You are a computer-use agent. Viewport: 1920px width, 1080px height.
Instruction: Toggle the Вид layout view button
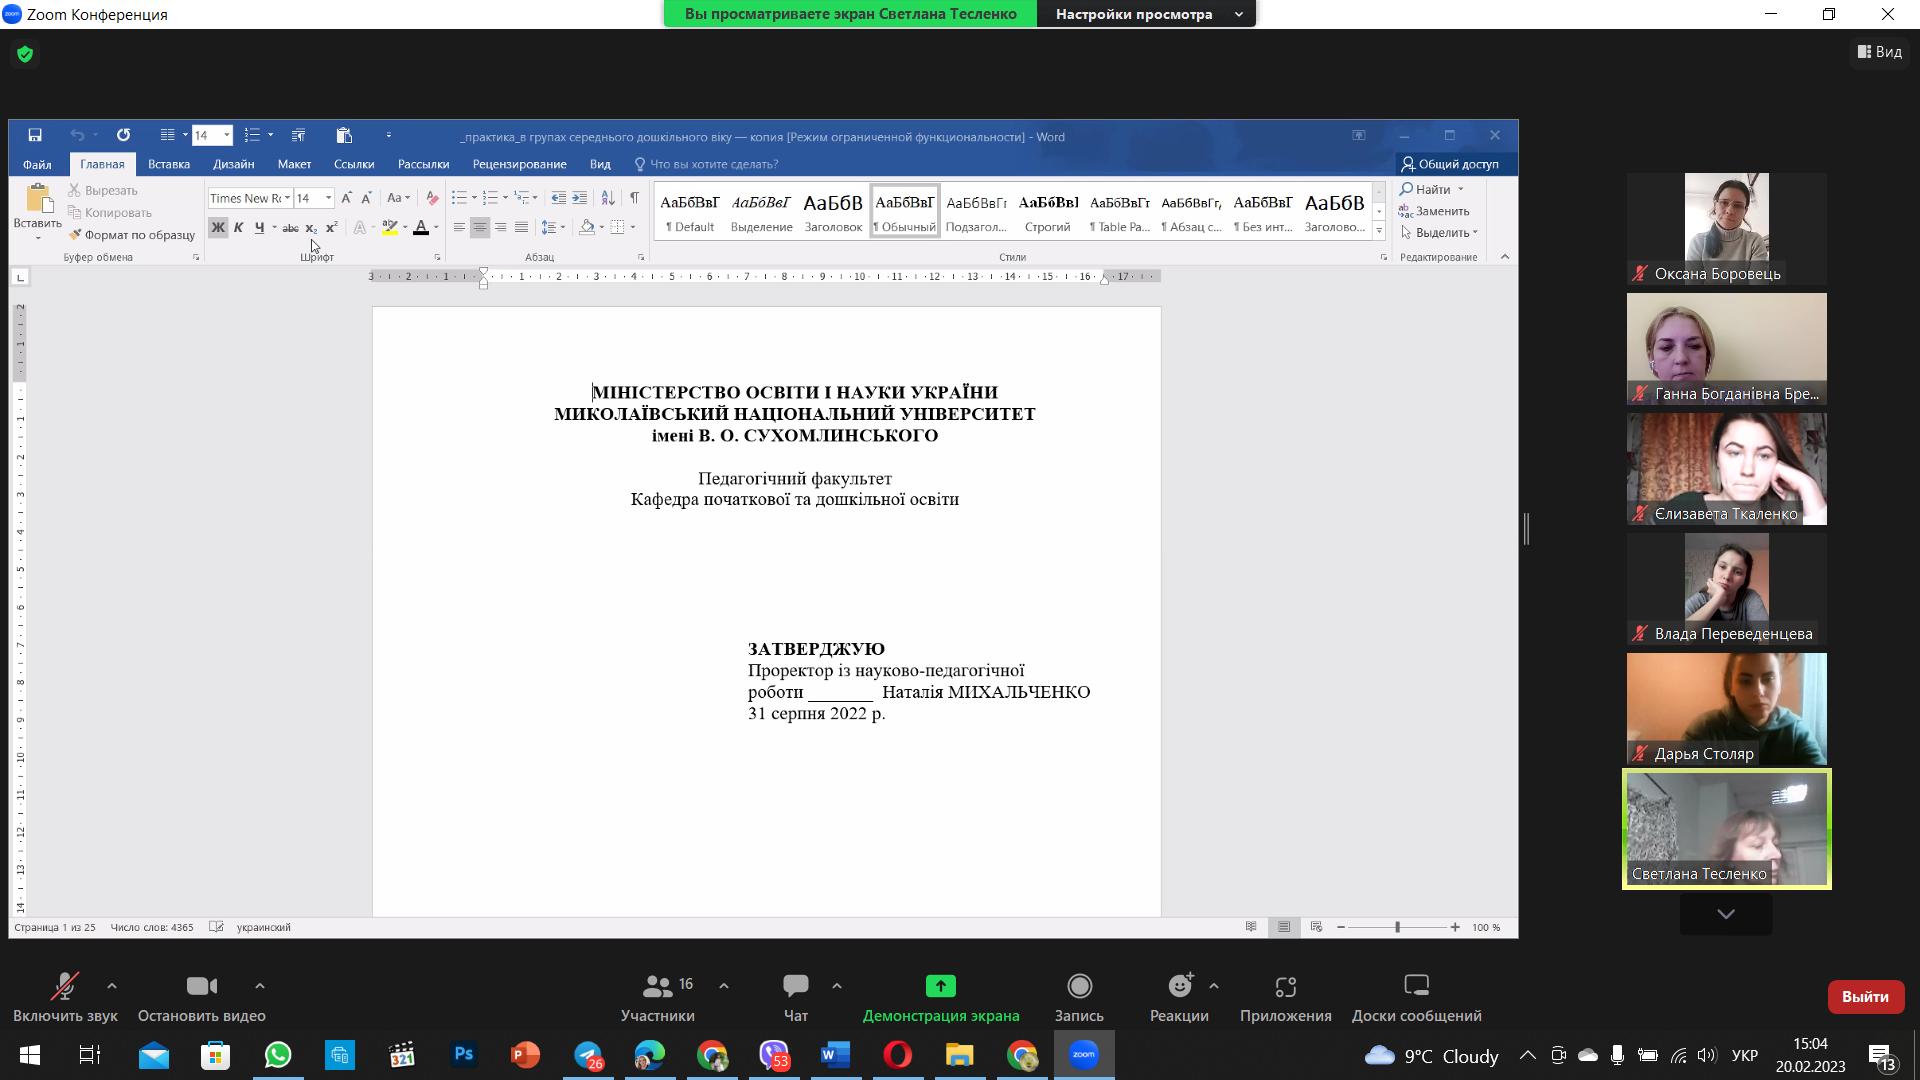click(x=1880, y=52)
